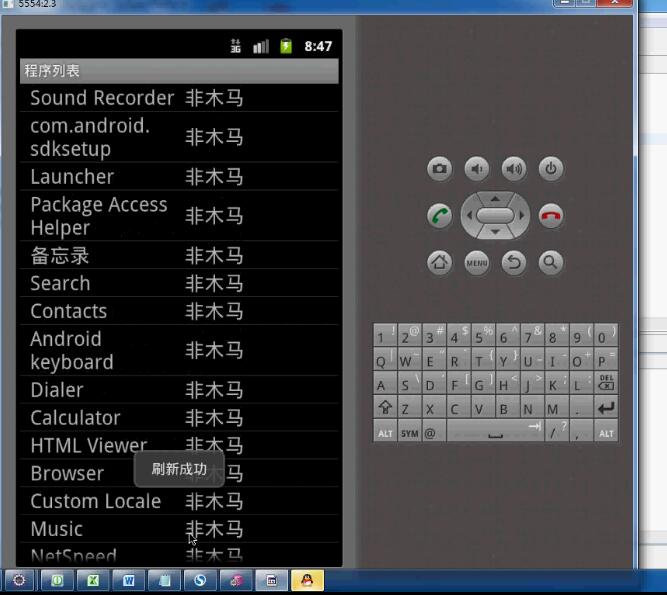Screen dimensions: 667x595
Task: Click the signal strength status icon
Action: (261, 46)
